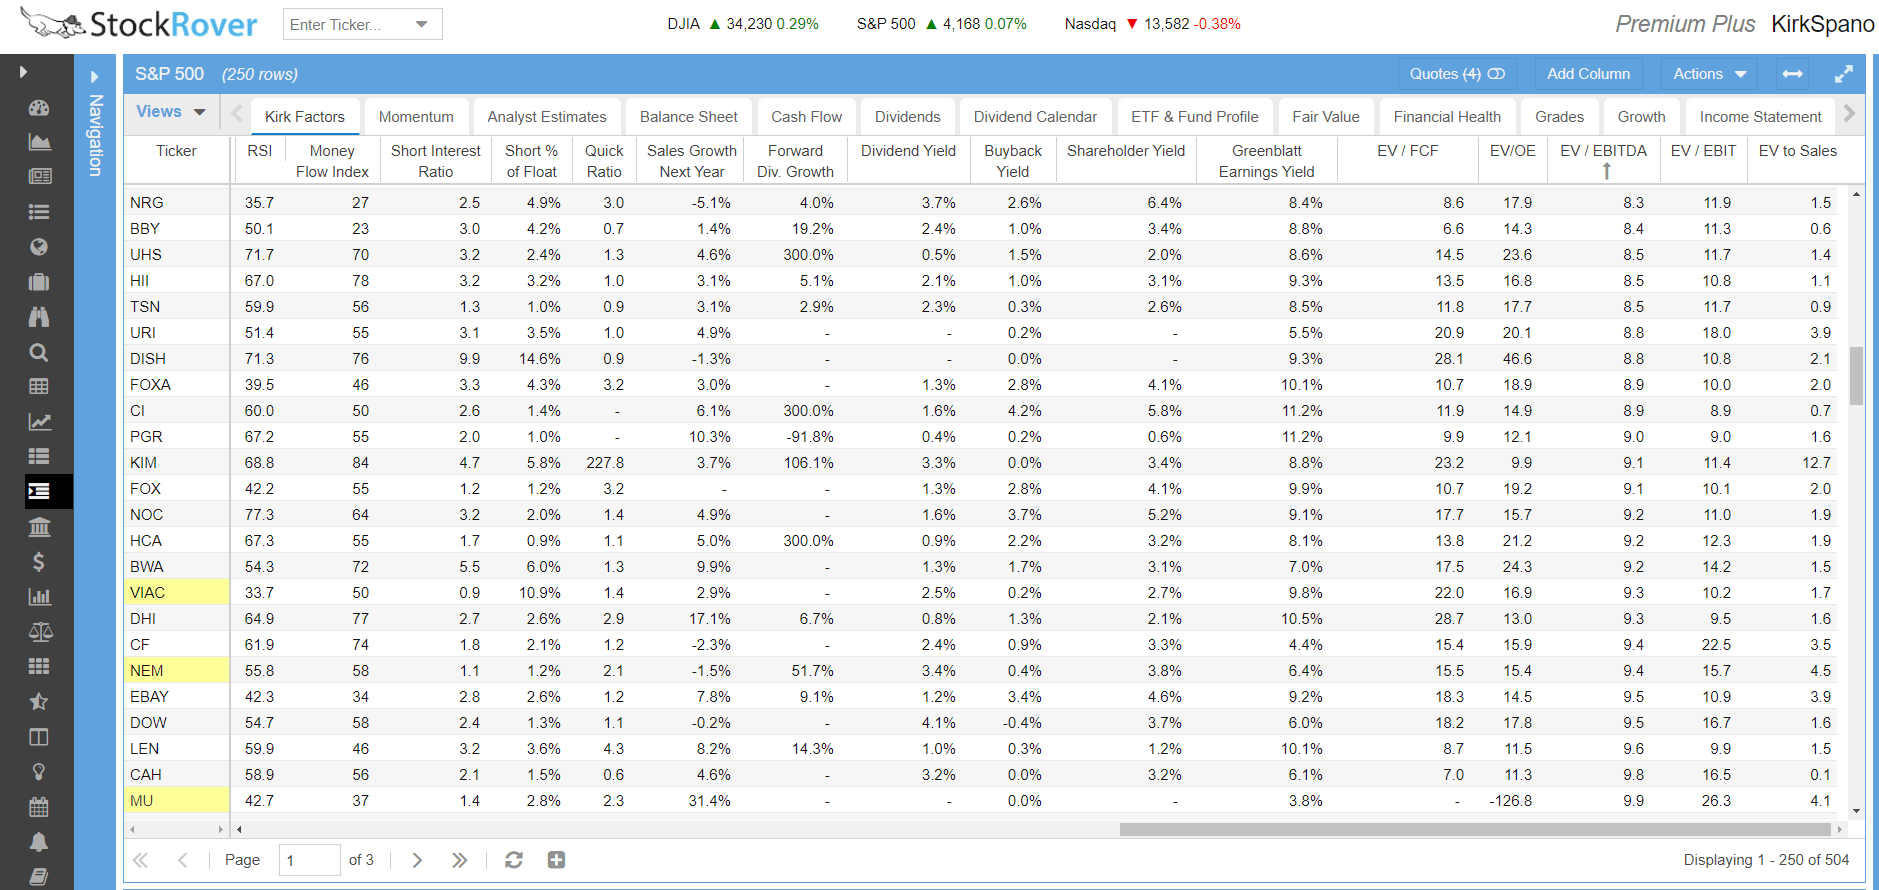Maximize the table panel with diagonal arrows

pyautogui.click(x=1844, y=74)
